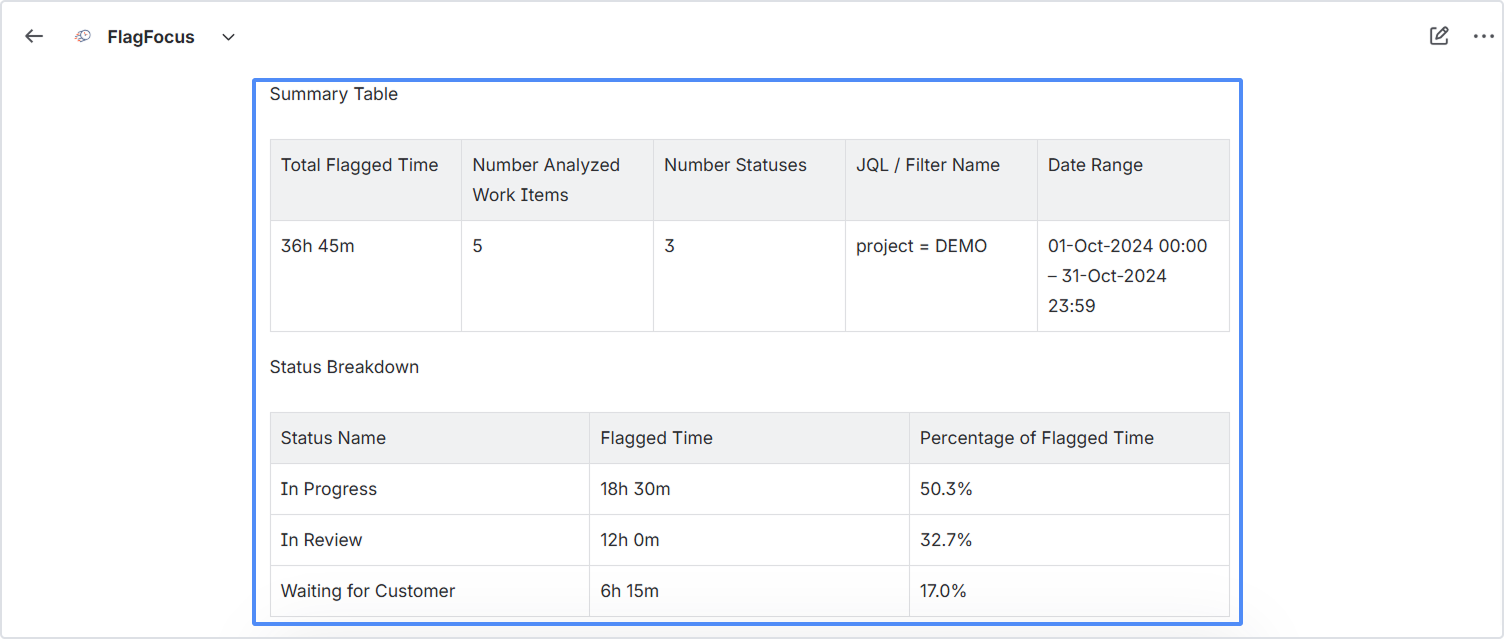
Task: Select the 36h 45m cell
Action: 366,276
